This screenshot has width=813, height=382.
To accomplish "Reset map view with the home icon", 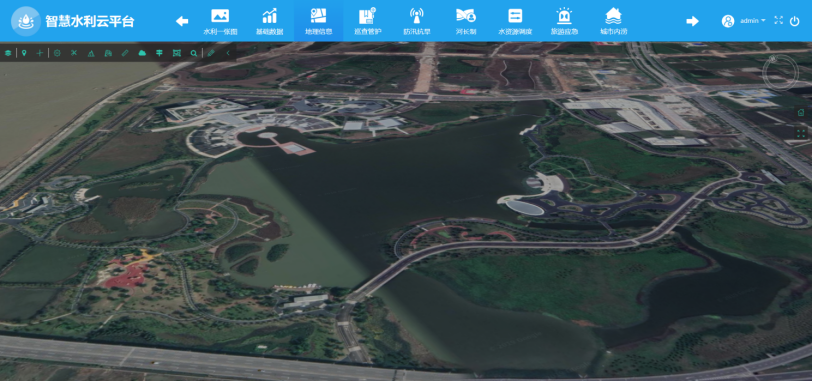I will [801, 112].
